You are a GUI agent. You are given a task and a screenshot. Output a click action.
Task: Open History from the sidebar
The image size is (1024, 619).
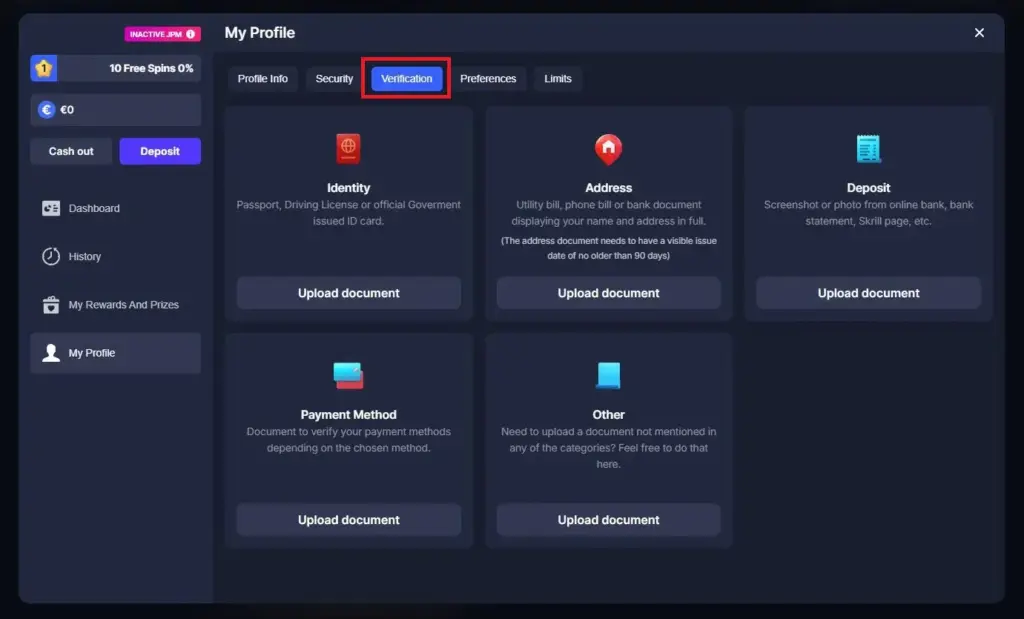coord(116,257)
